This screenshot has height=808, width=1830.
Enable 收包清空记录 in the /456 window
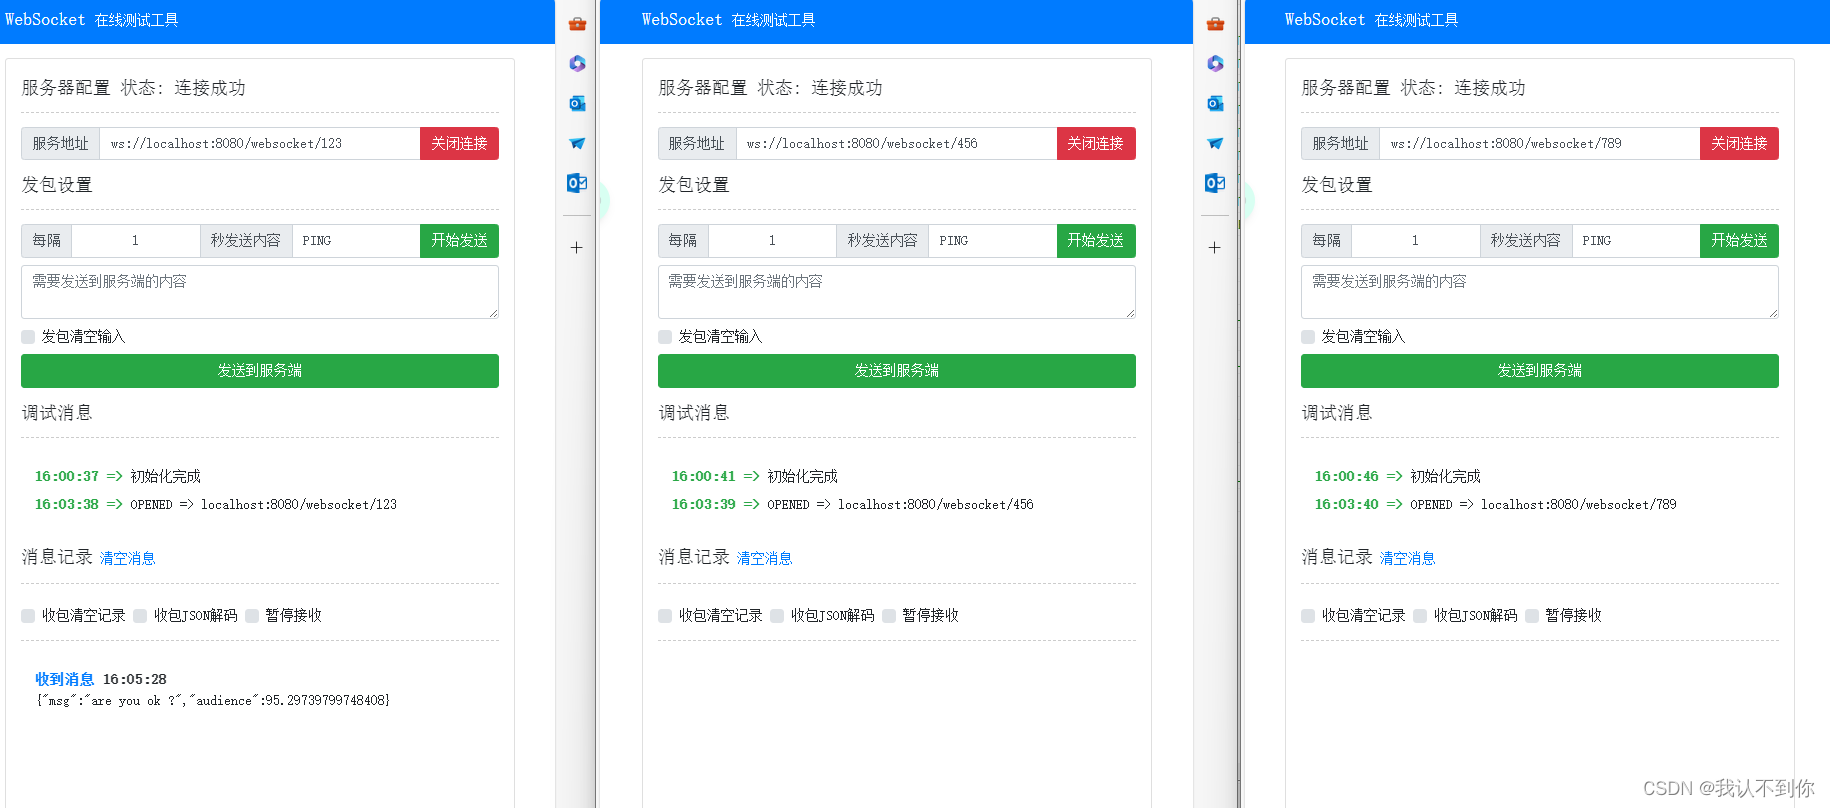pyautogui.click(x=665, y=616)
